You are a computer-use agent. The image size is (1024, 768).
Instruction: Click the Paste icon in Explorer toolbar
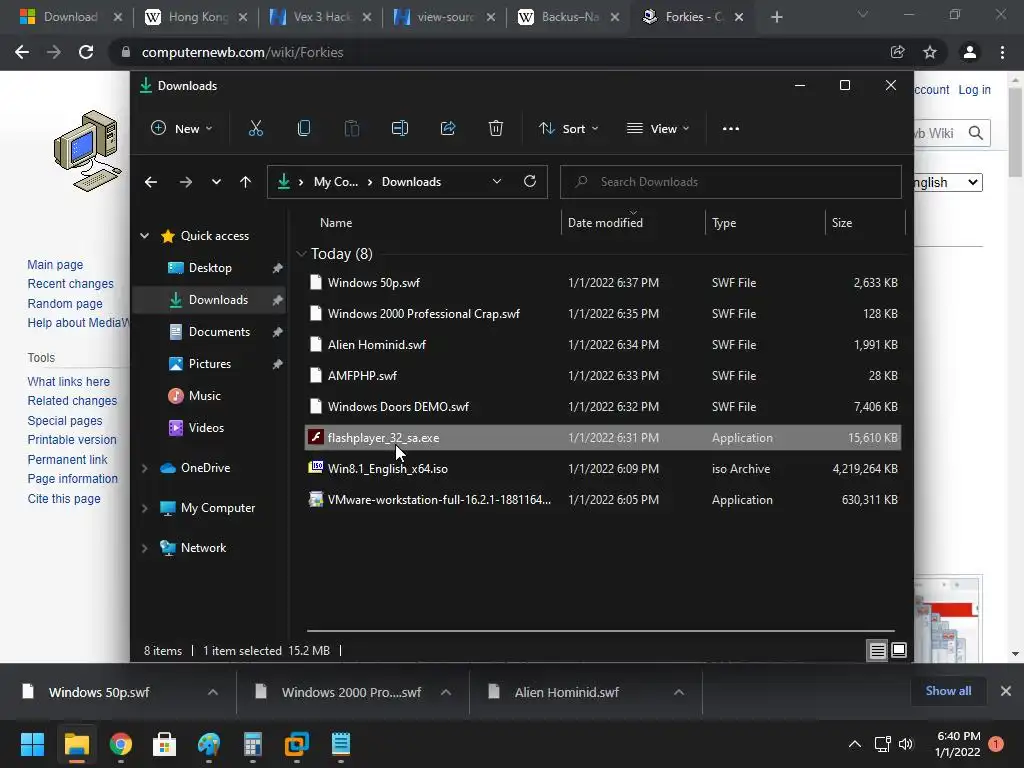coord(351,129)
